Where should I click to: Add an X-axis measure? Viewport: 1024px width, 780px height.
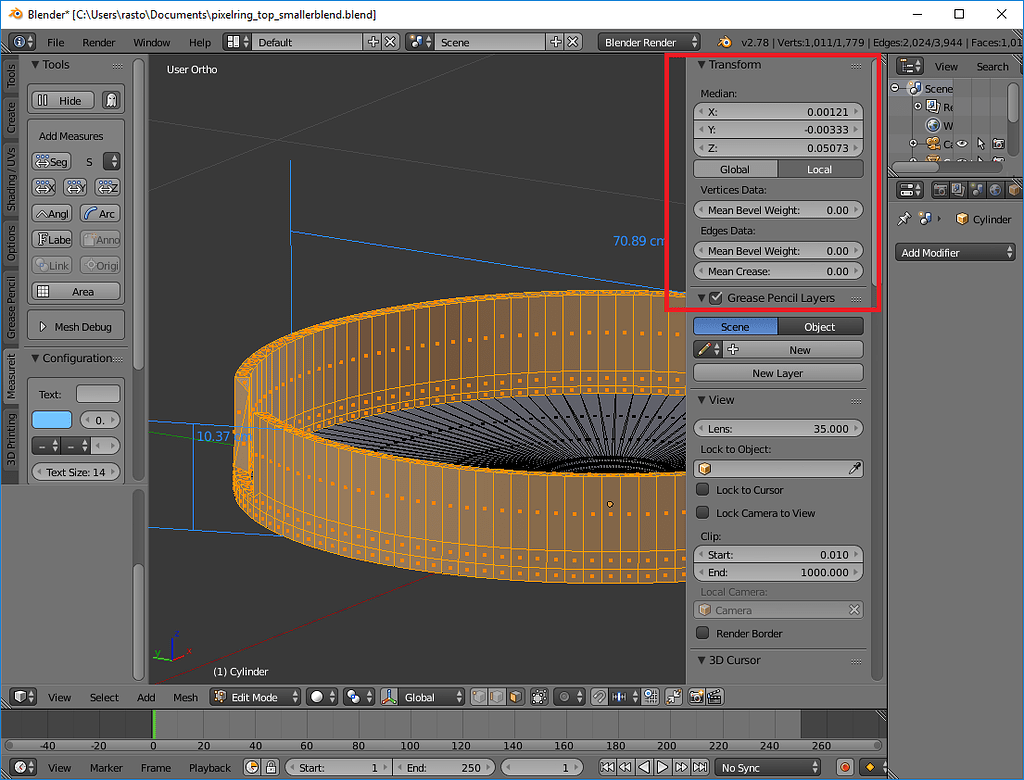pos(44,188)
